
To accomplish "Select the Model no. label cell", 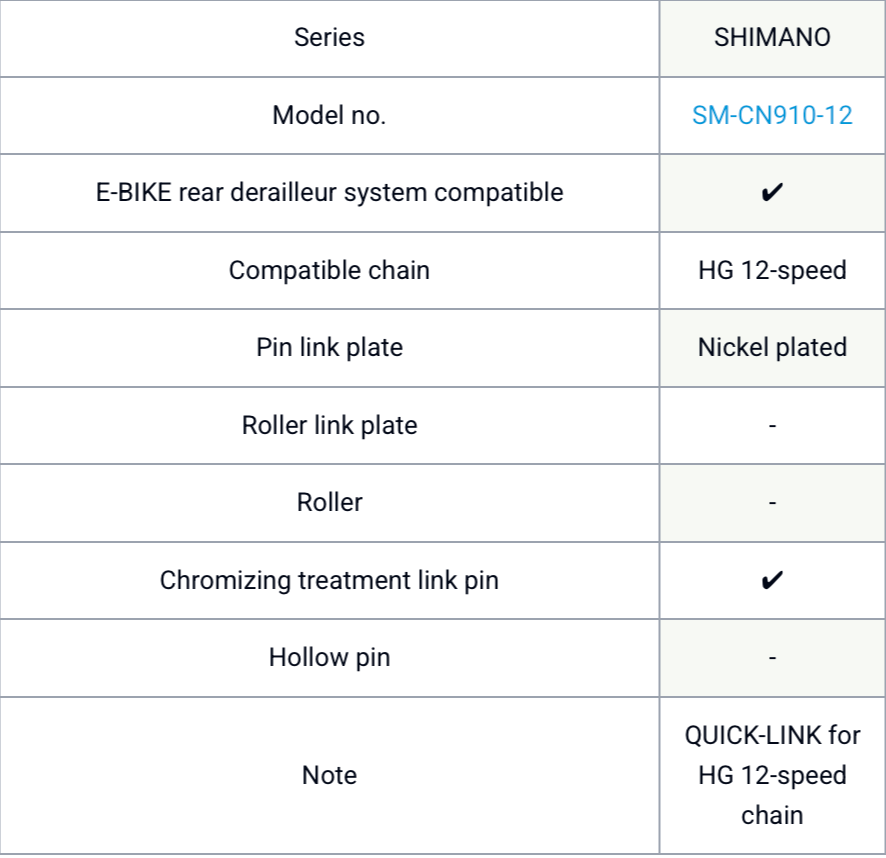I will pyautogui.click(x=329, y=115).
